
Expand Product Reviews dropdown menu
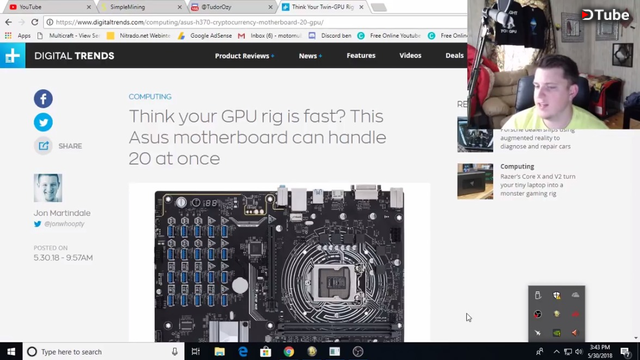244,56
